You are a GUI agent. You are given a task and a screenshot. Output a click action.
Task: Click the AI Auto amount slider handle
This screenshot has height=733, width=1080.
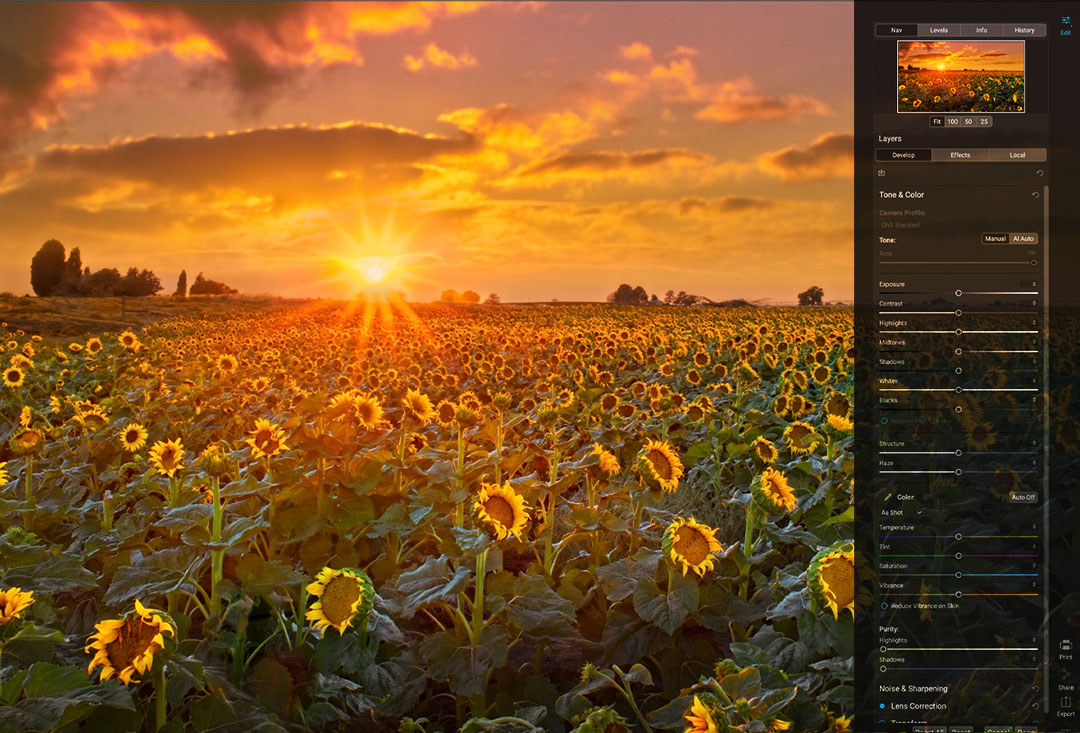(x=1033, y=263)
